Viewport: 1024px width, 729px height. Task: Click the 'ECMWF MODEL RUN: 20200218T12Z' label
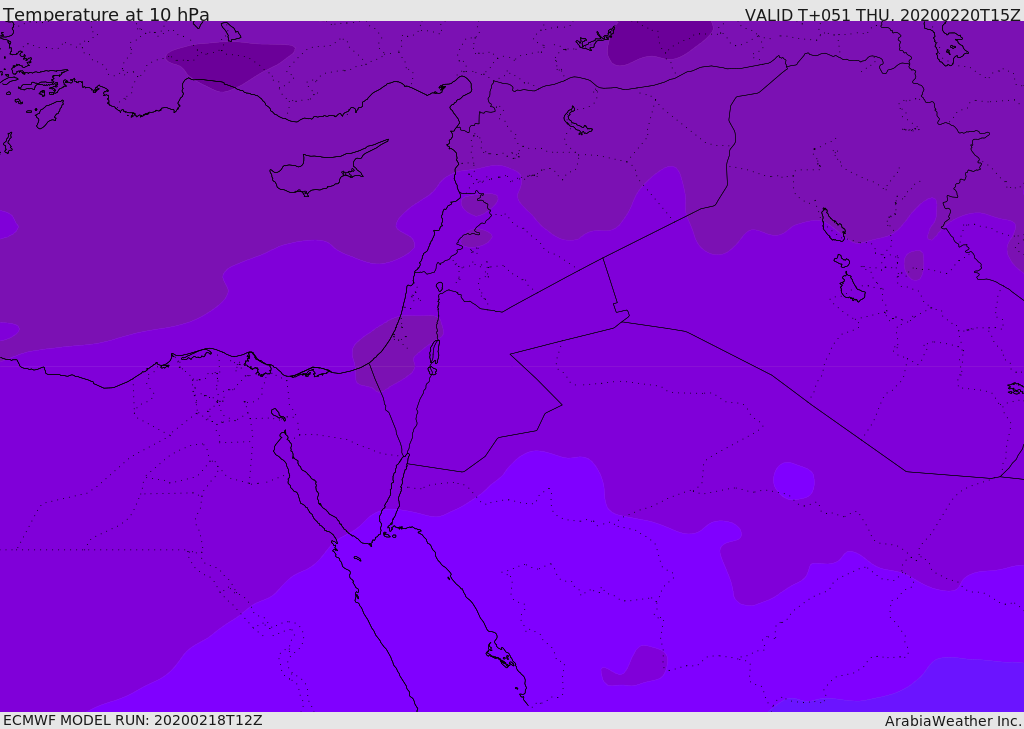tap(133, 720)
